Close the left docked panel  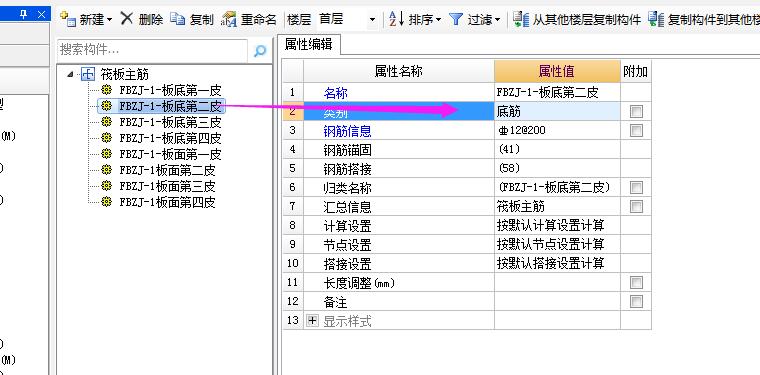point(41,15)
